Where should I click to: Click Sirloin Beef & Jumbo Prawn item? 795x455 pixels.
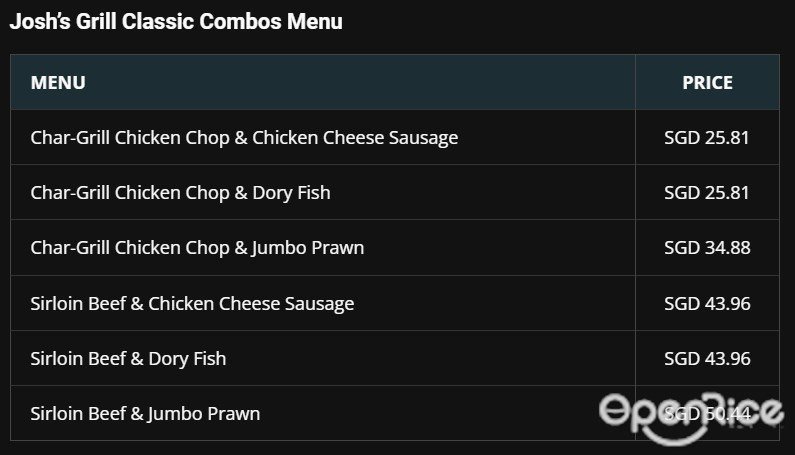(x=145, y=414)
